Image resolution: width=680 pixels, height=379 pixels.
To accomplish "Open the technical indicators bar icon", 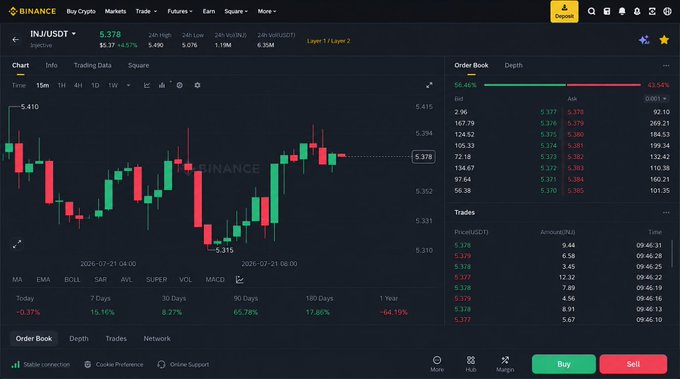I will 162,85.
